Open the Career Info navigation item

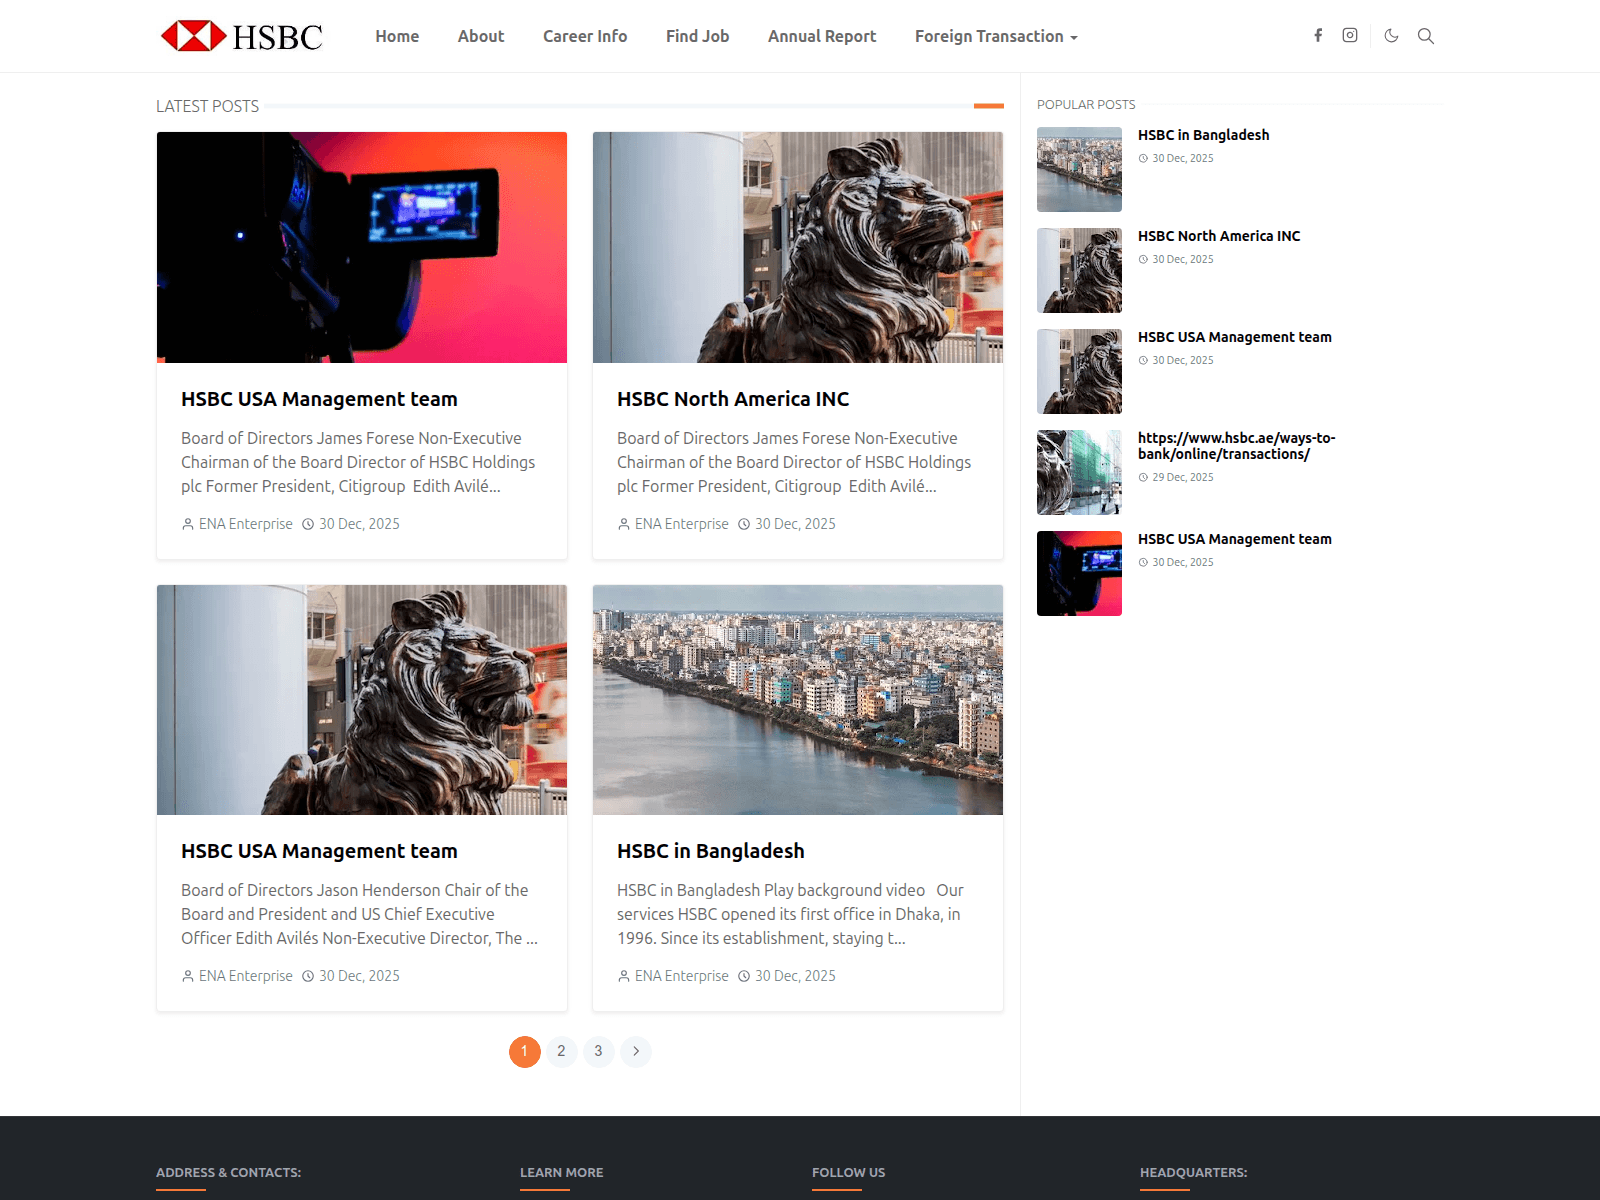(584, 36)
